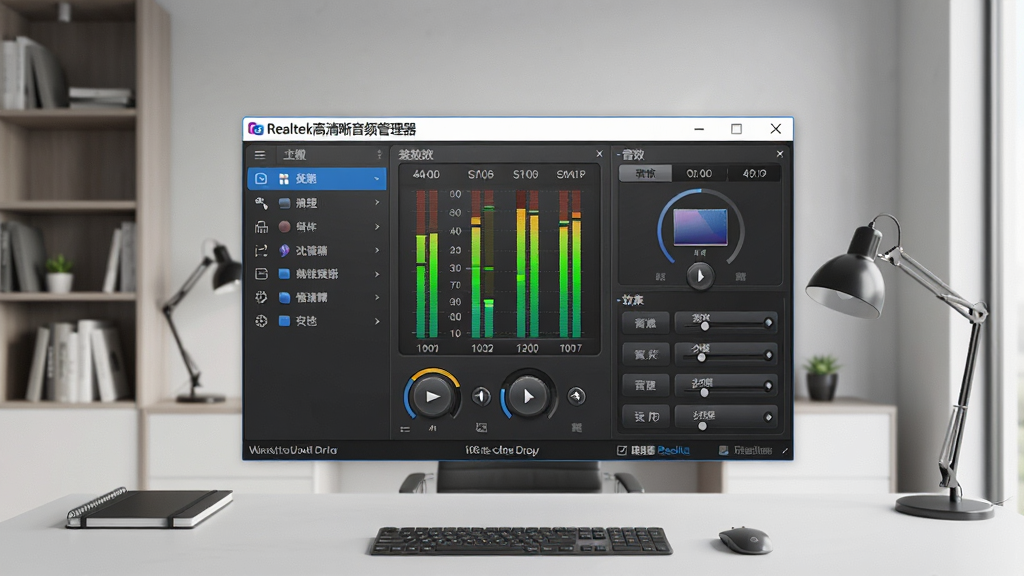Viewport: 1024px width, 576px height.
Task: Click the fourth button in the lower effects section
Action: (645, 417)
